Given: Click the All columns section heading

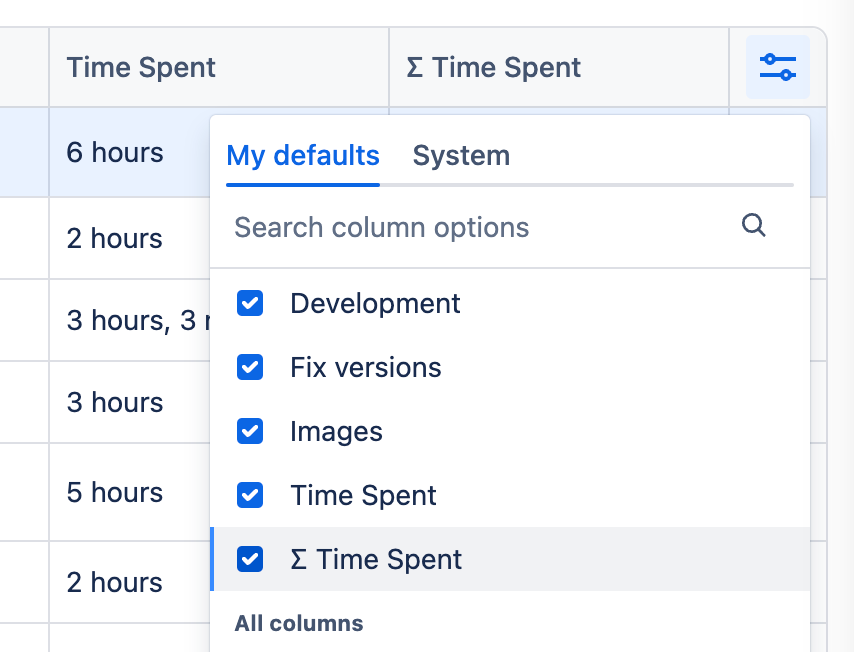Looking at the screenshot, I should click(299, 624).
